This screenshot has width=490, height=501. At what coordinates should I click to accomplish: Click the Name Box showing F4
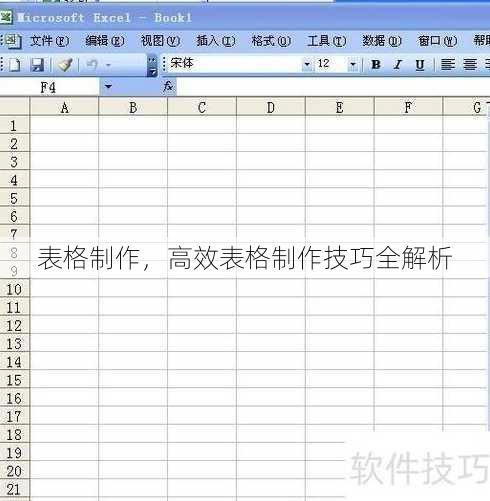[x=49, y=87]
